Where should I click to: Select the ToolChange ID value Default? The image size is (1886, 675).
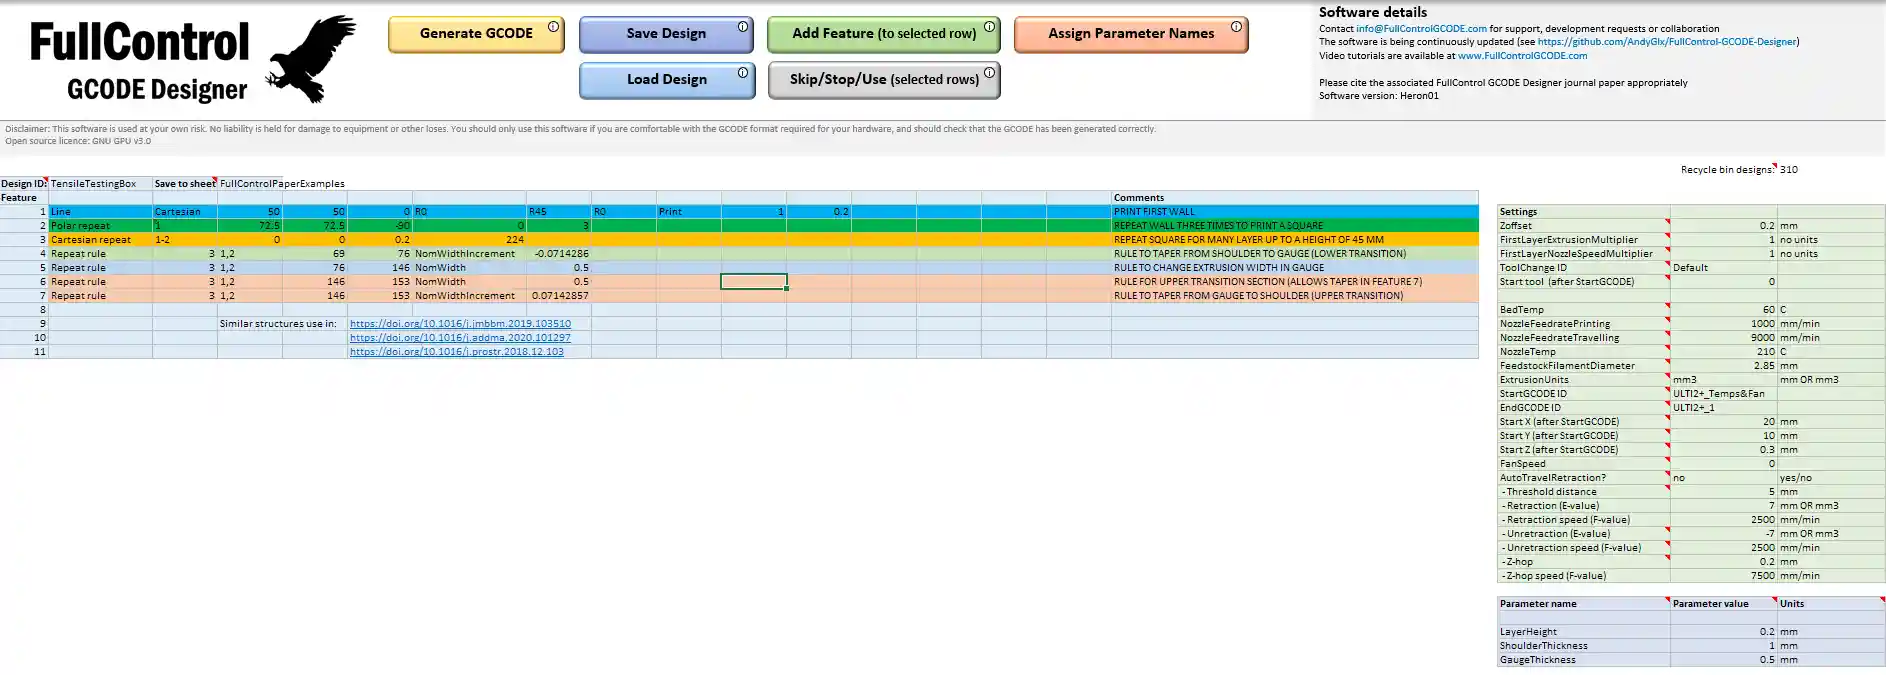coord(1723,268)
